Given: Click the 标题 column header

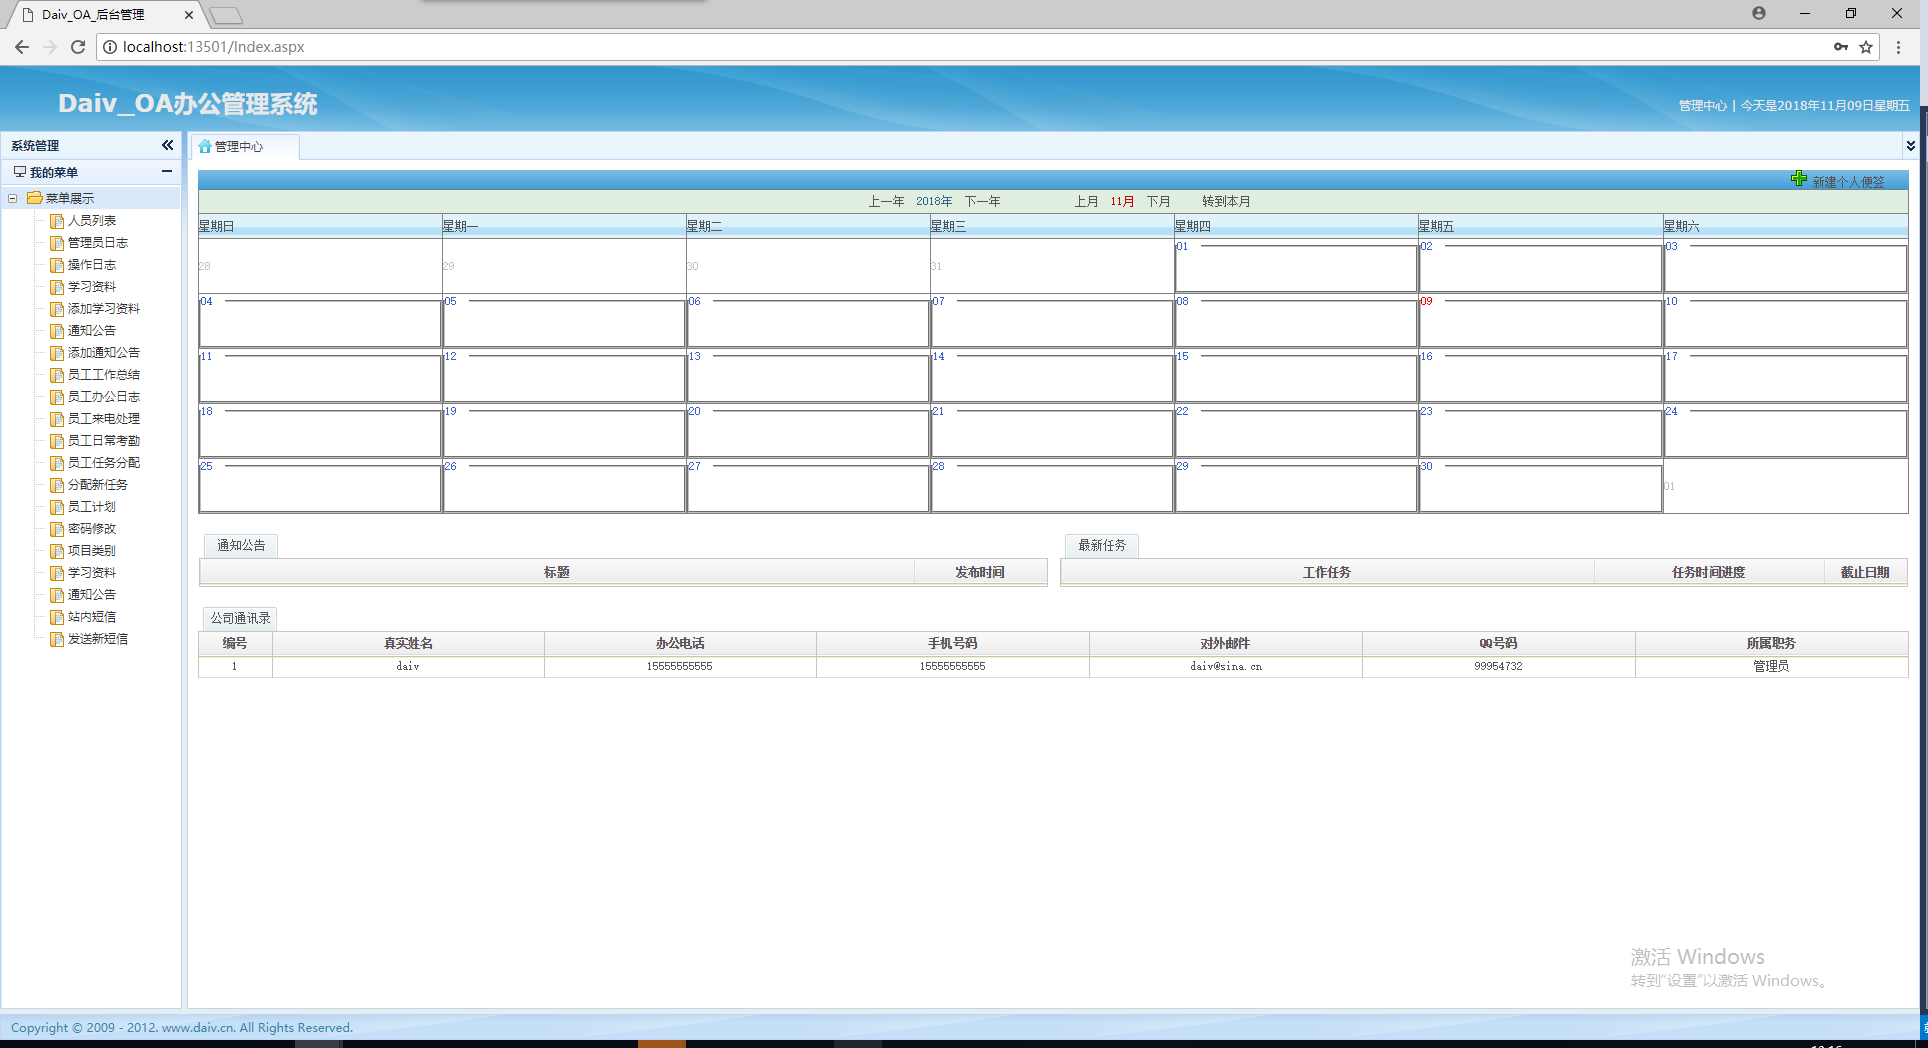Looking at the screenshot, I should pyautogui.click(x=557, y=572).
